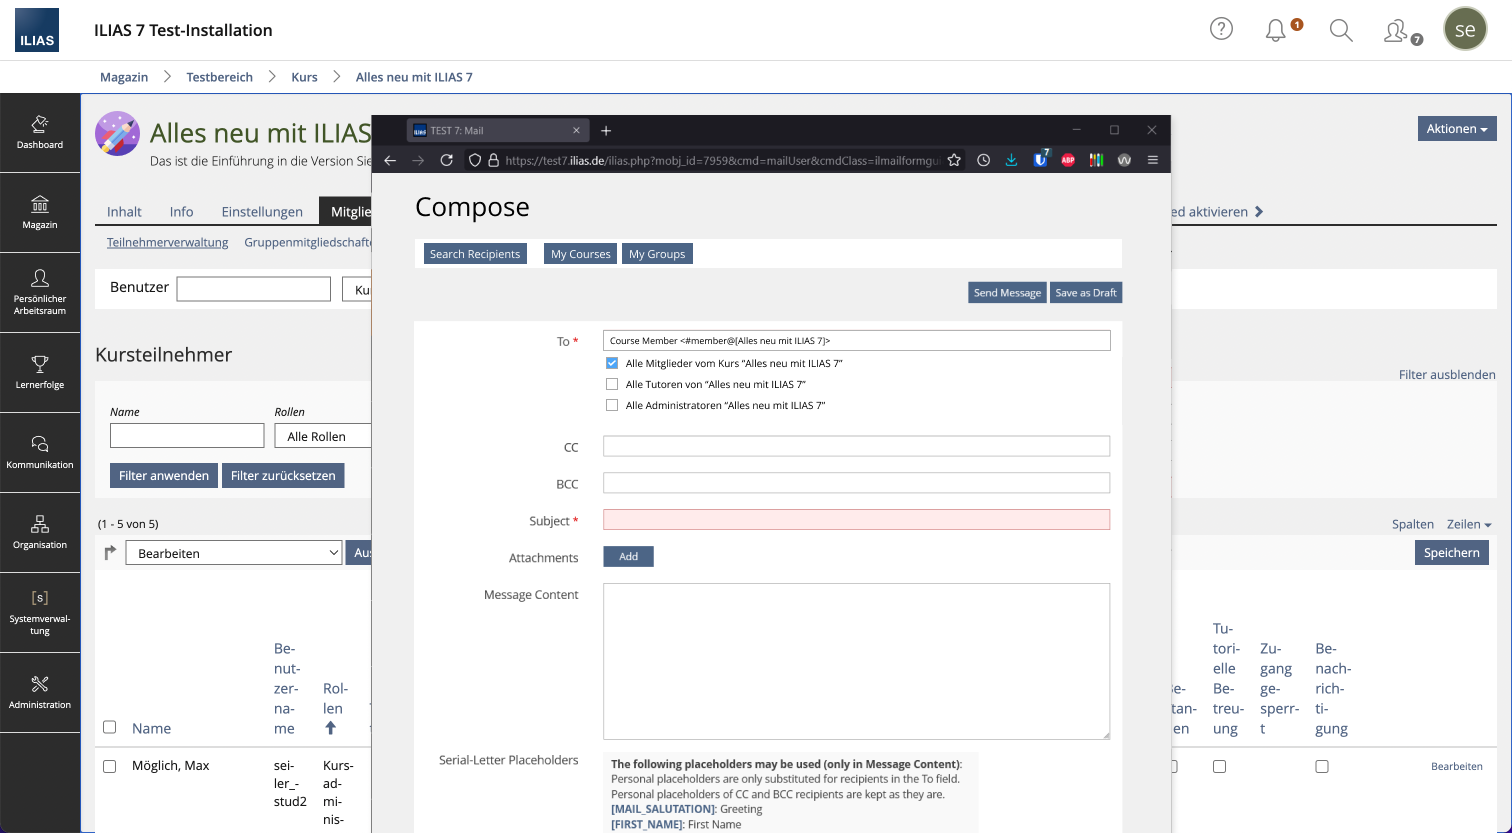This screenshot has width=1512, height=833.
Task: Open Magazin in the sidebar
Action: coord(40,212)
